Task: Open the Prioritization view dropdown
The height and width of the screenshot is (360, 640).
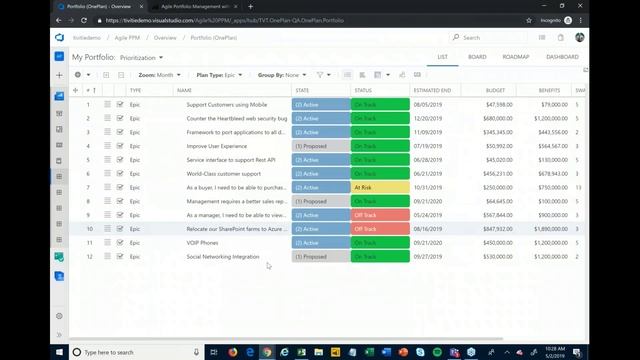Action: click(142, 58)
